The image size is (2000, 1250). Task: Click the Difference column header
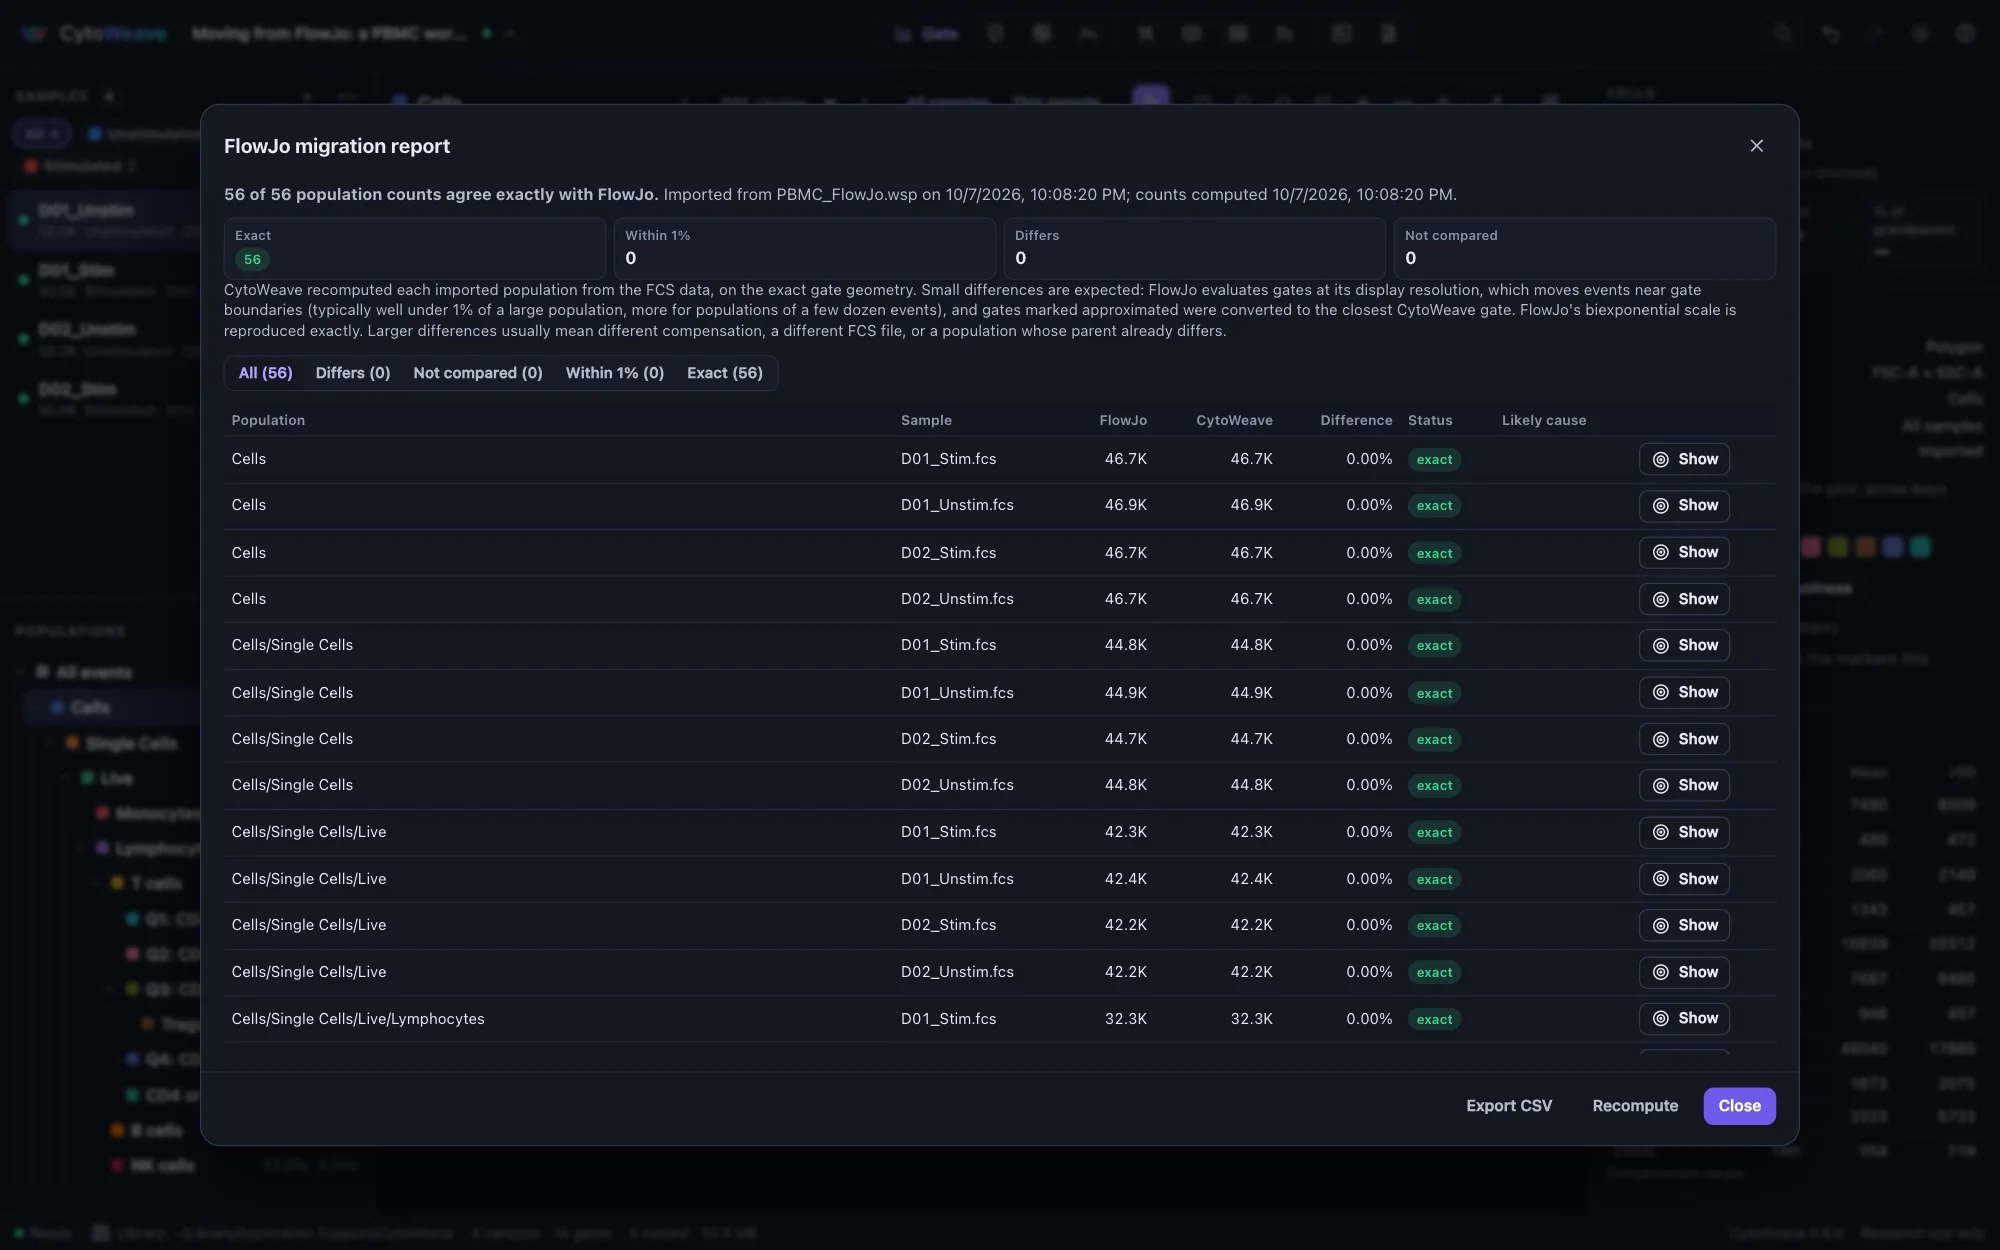point(1356,420)
